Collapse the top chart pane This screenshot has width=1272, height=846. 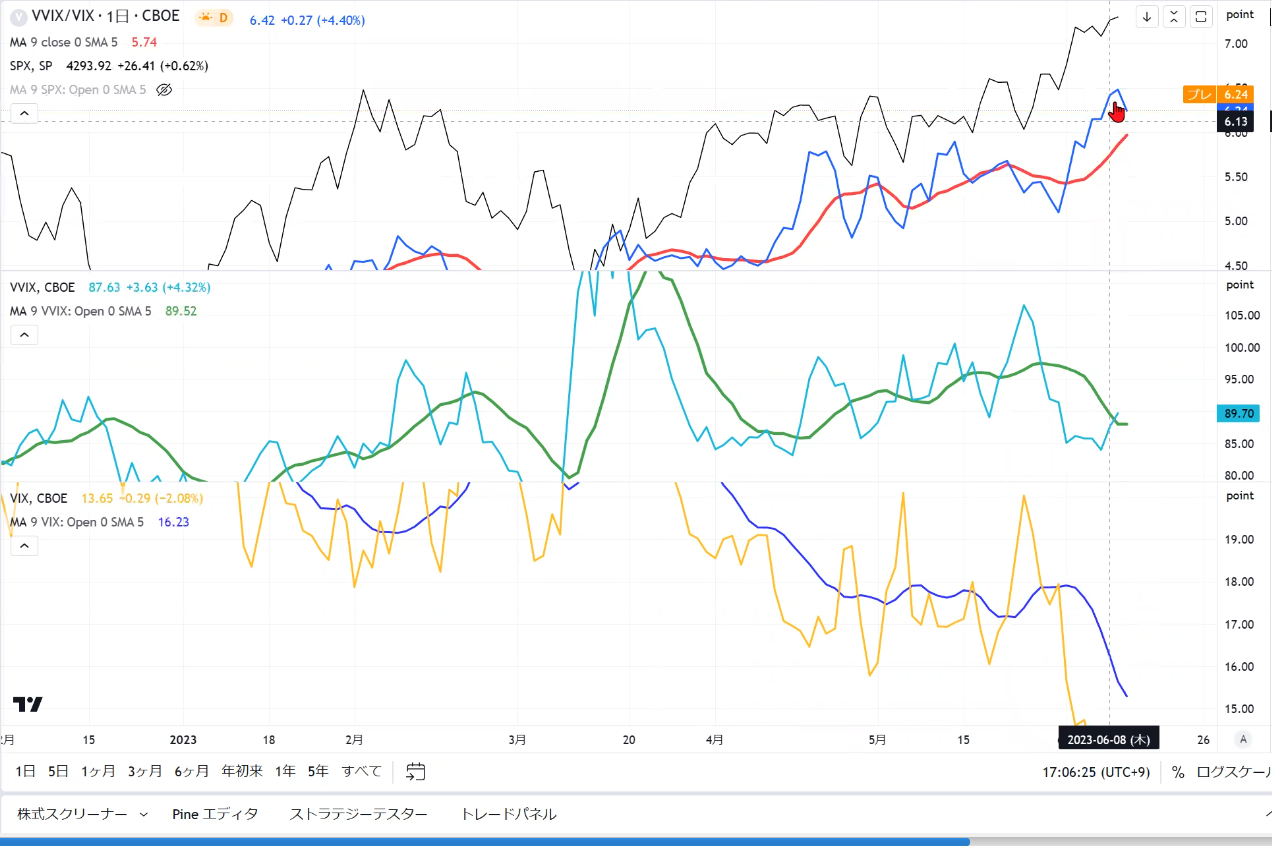1175,16
